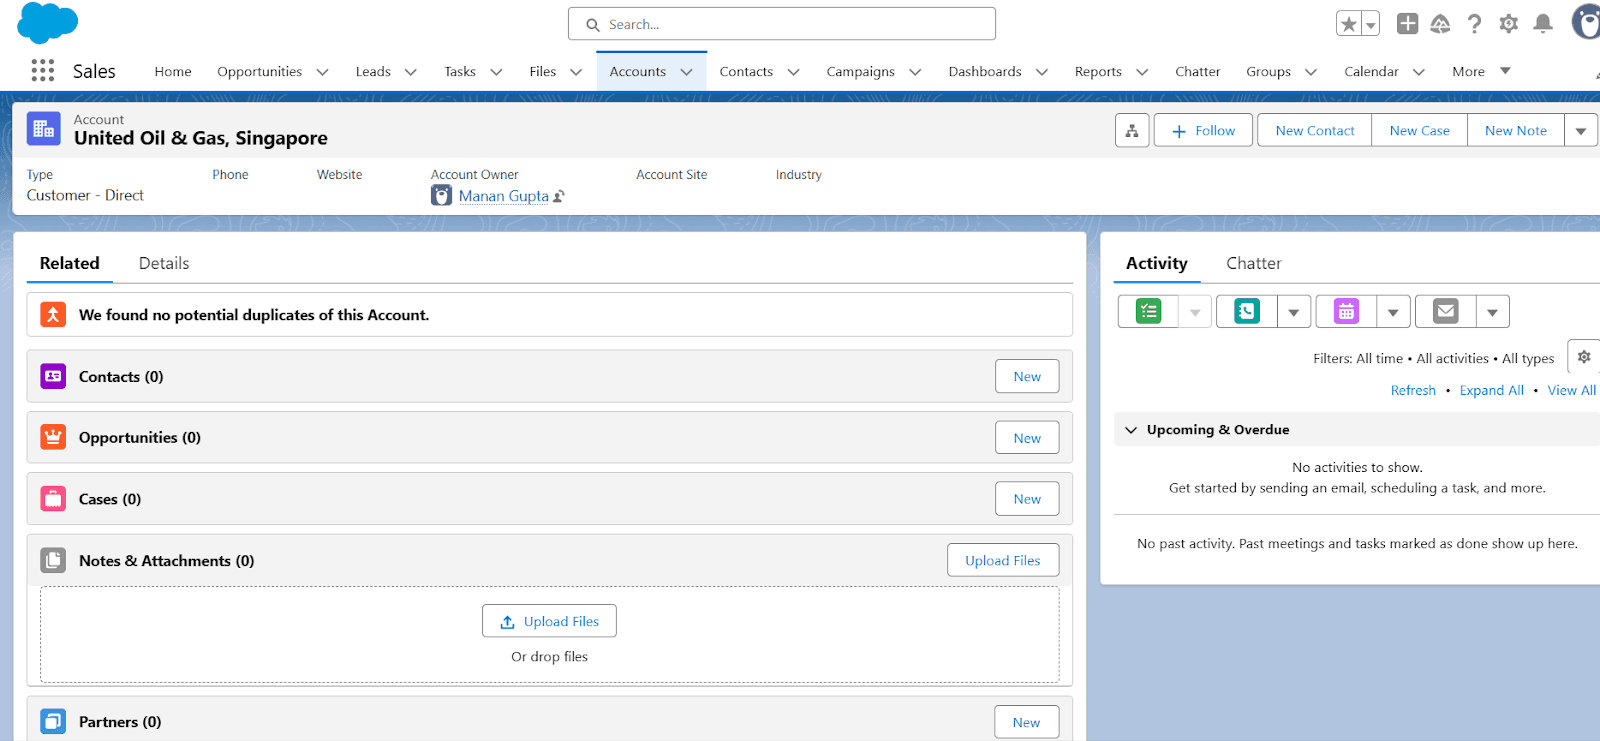The image size is (1600, 741).
Task: Open the Setup gear icon in header
Action: (x=1508, y=23)
